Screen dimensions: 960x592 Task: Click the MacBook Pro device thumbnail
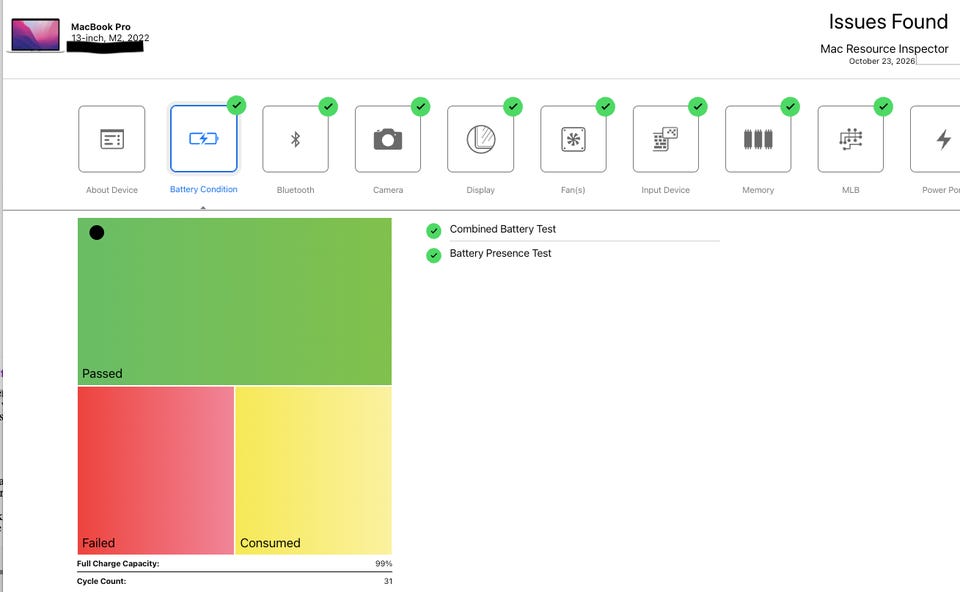[36, 35]
